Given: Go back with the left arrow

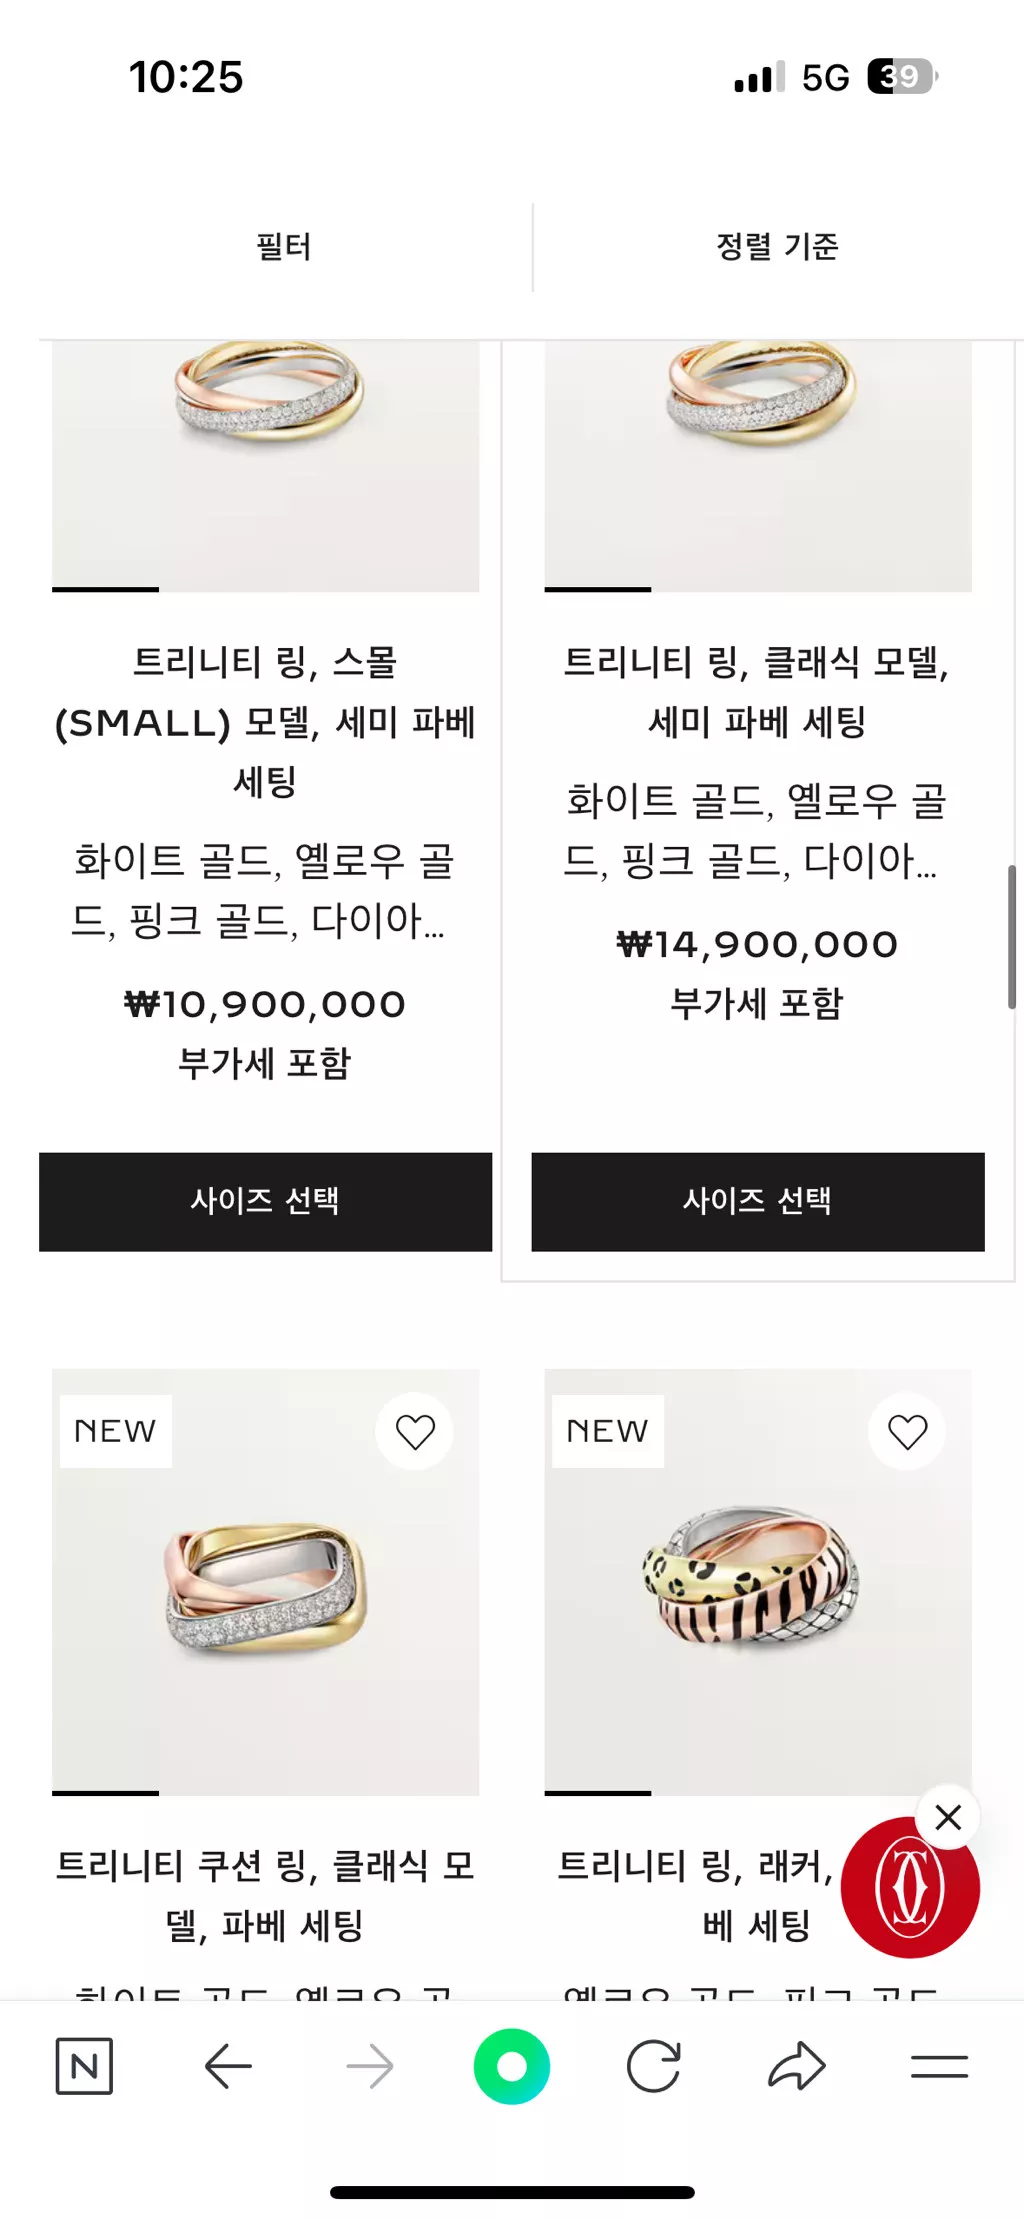Looking at the screenshot, I should [228, 2066].
